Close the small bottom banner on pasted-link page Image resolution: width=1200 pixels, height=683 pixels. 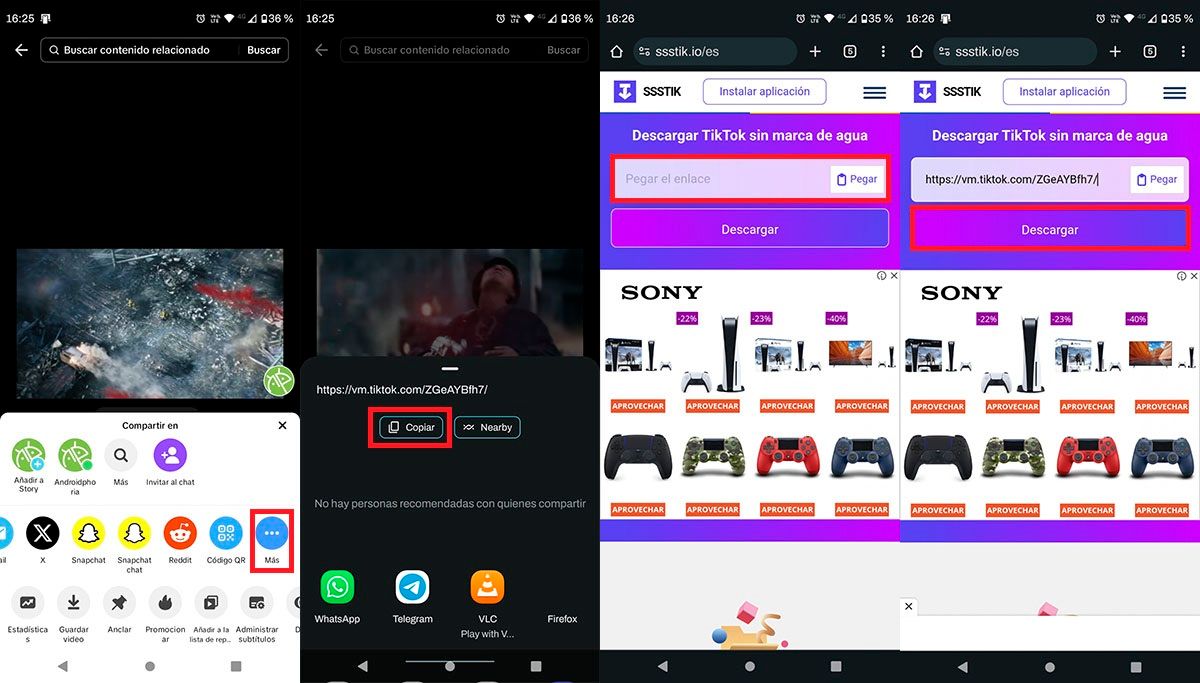pos(908,606)
